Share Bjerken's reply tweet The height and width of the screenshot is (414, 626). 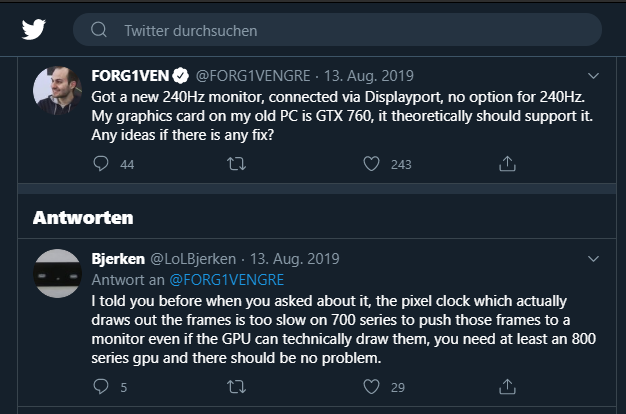pyautogui.click(x=507, y=386)
